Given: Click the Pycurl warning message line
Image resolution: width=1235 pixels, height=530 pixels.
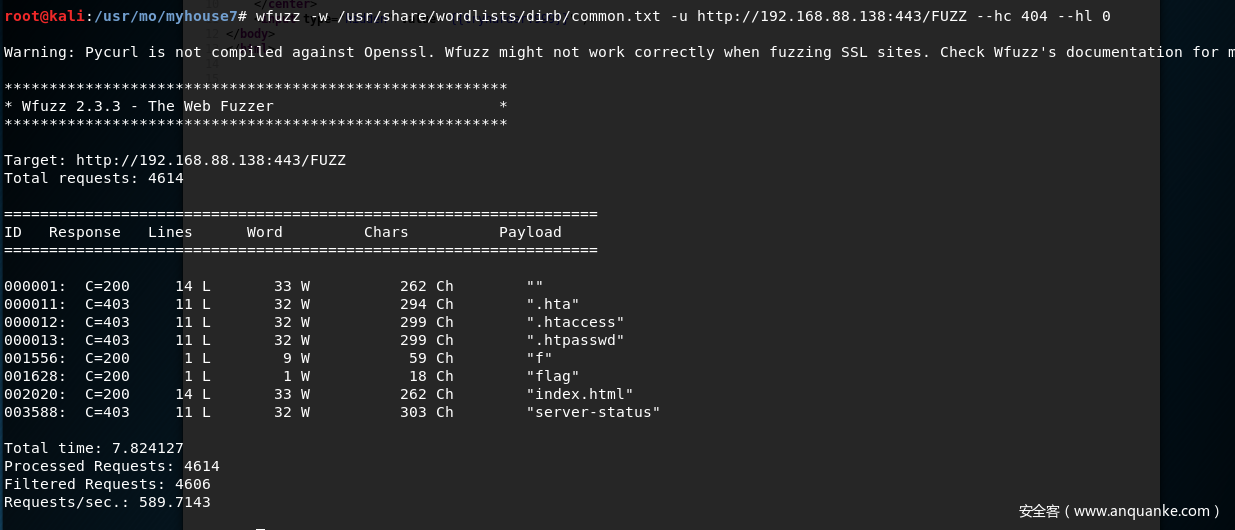Looking at the screenshot, I should click(619, 52).
